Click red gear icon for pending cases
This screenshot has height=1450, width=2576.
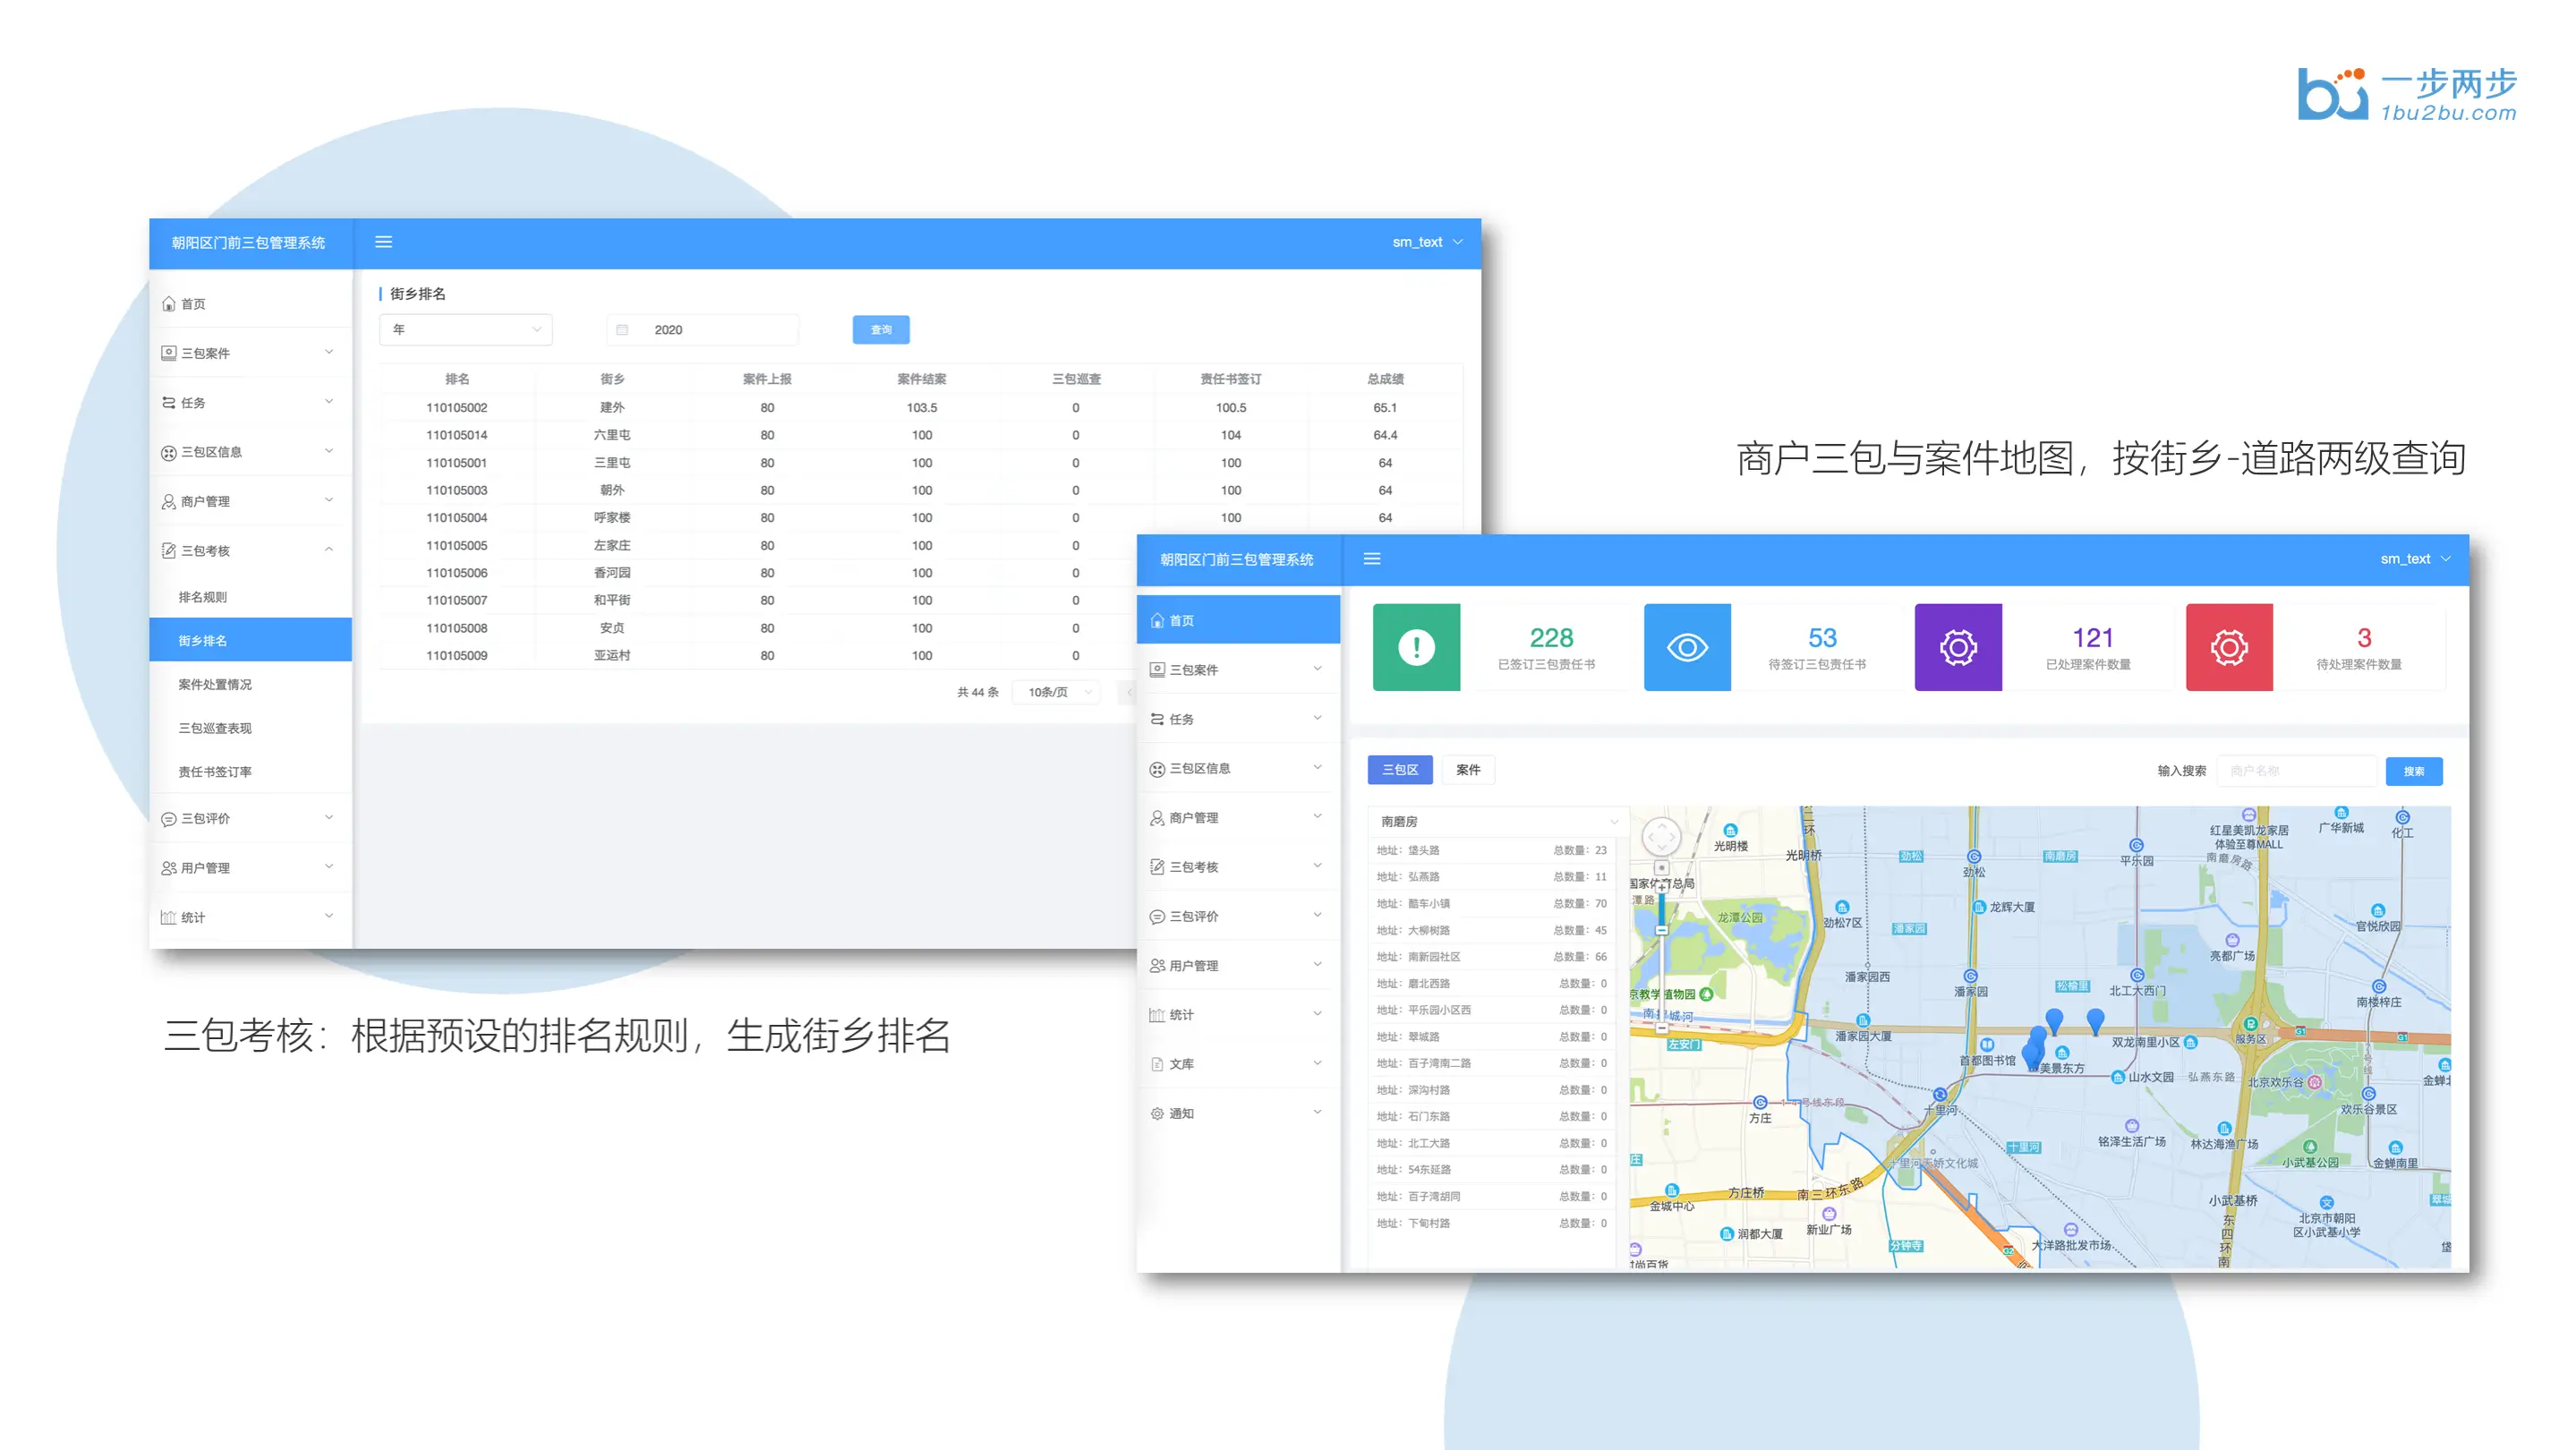coord(2228,647)
